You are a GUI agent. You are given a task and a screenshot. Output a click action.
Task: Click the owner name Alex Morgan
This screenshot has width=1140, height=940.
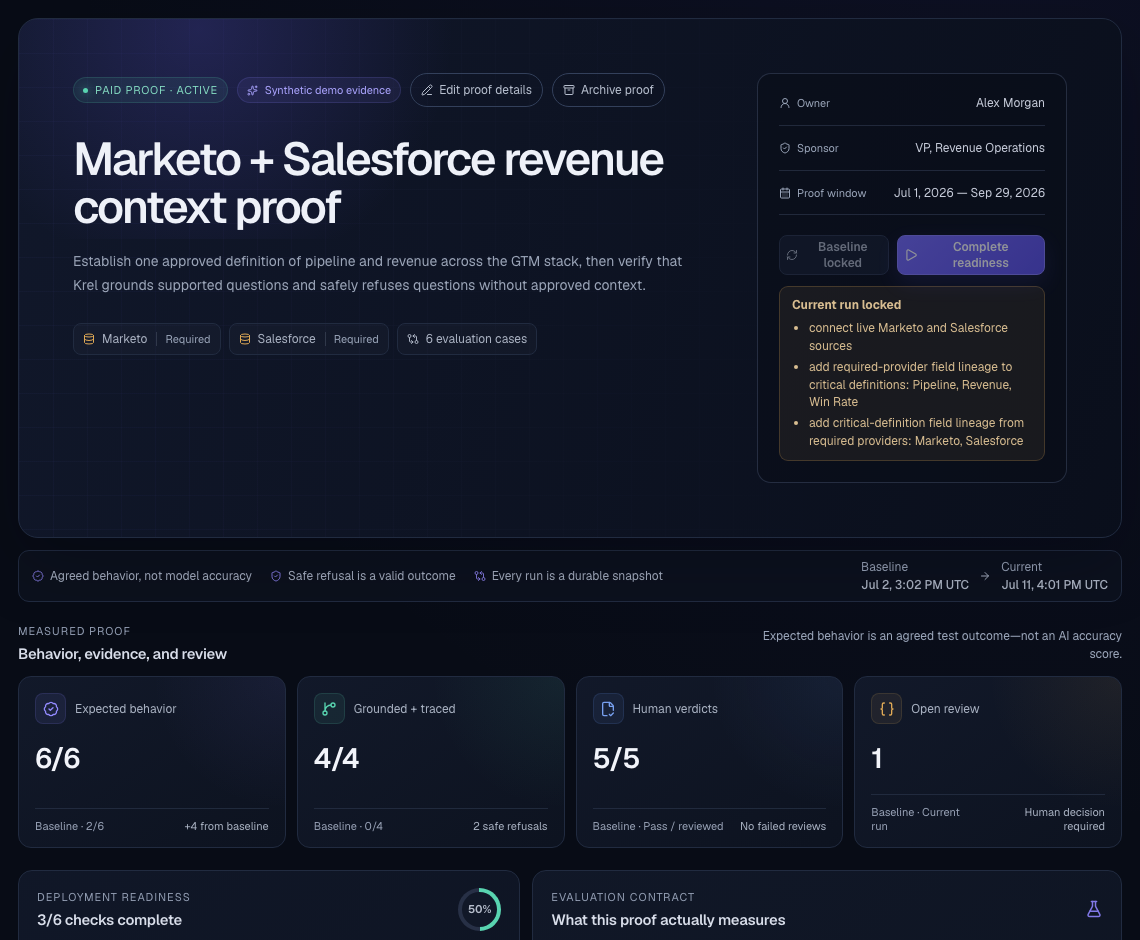[1010, 103]
